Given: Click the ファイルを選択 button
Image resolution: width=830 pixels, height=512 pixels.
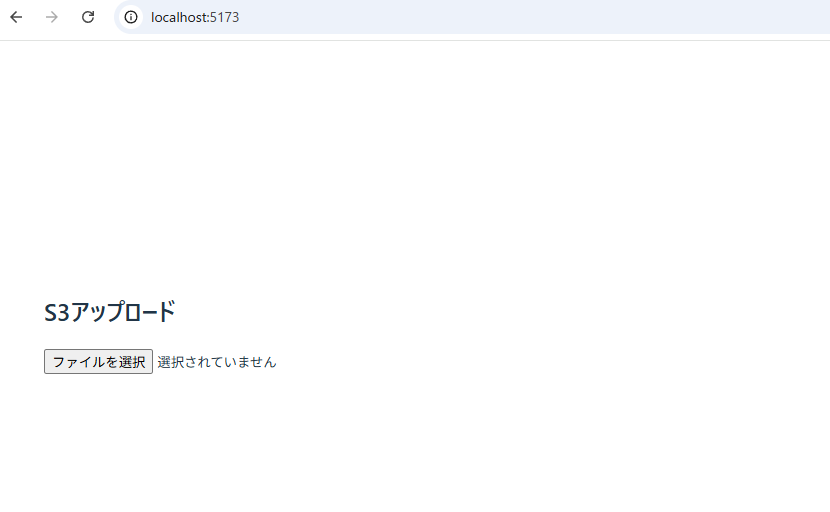Looking at the screenshot, I should pyautogui.click(x=98, y=362).
